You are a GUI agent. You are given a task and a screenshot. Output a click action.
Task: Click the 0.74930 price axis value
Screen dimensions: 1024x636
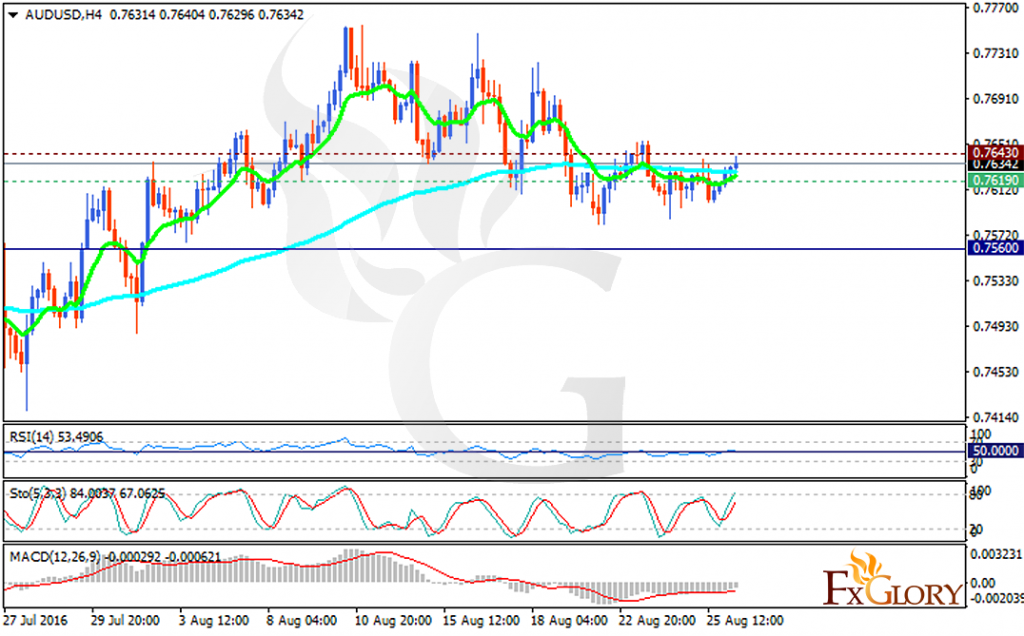995,326
